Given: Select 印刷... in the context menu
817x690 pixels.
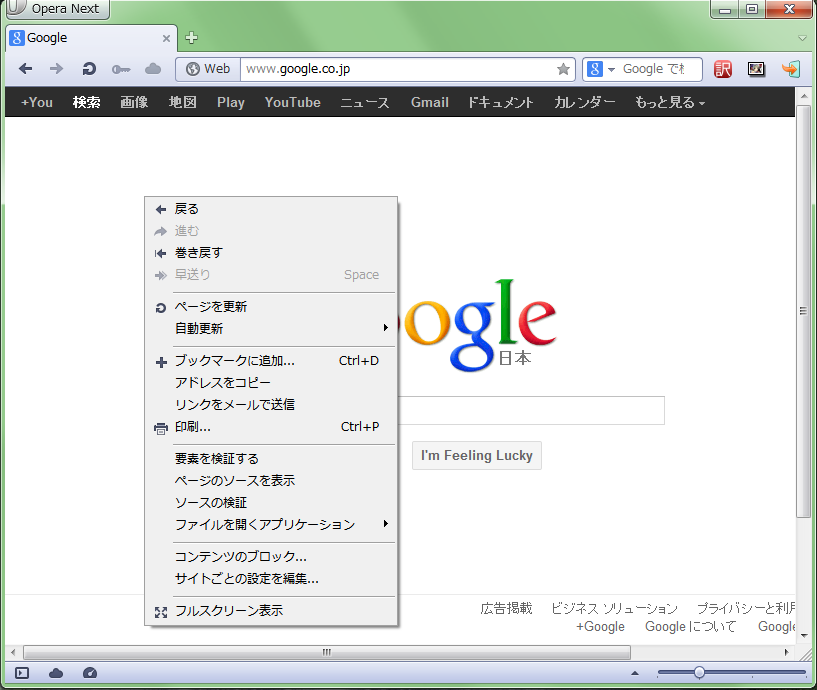Looking at the screenshot, I should coord(271,427).
